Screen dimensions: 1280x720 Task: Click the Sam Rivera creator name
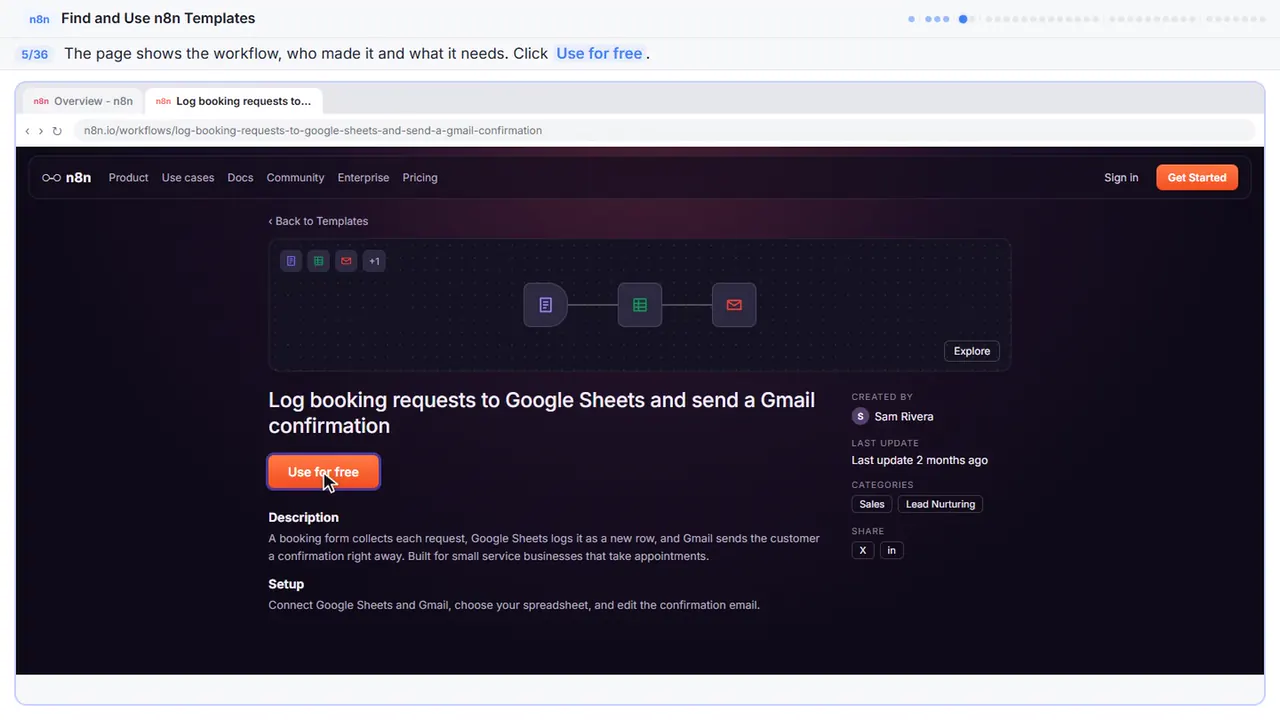(x=904, y=416)
